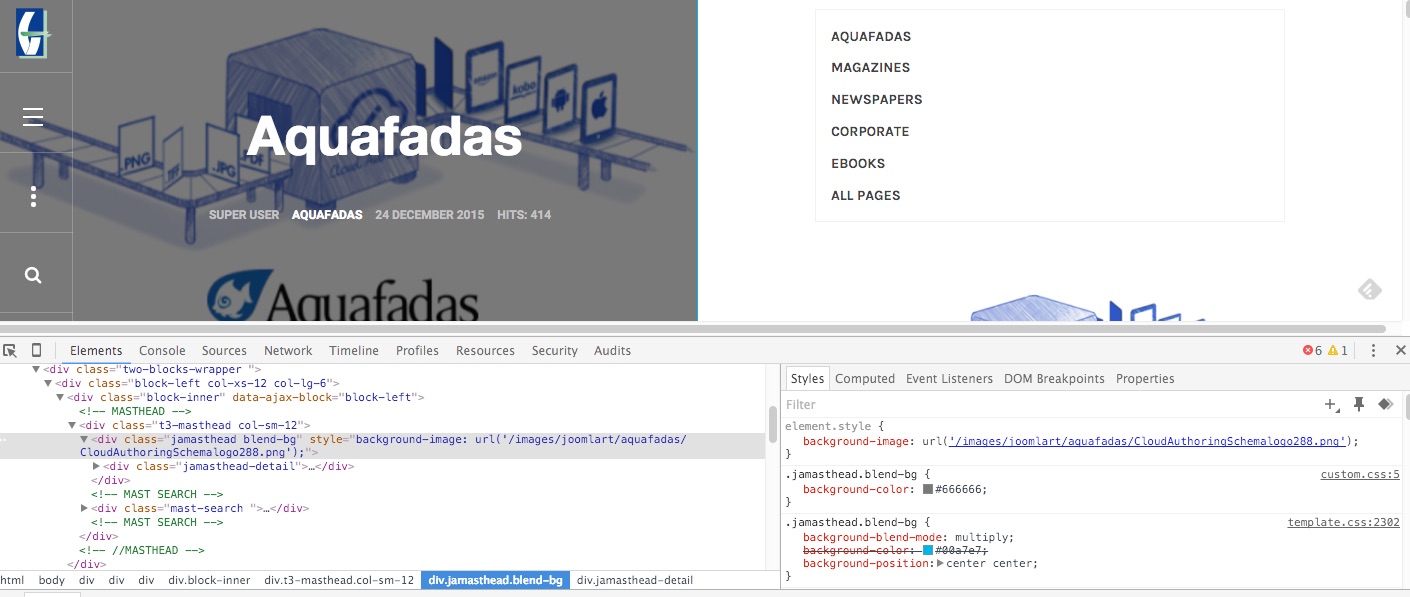Switch to Computed styles tab

[x=865, y=378]
